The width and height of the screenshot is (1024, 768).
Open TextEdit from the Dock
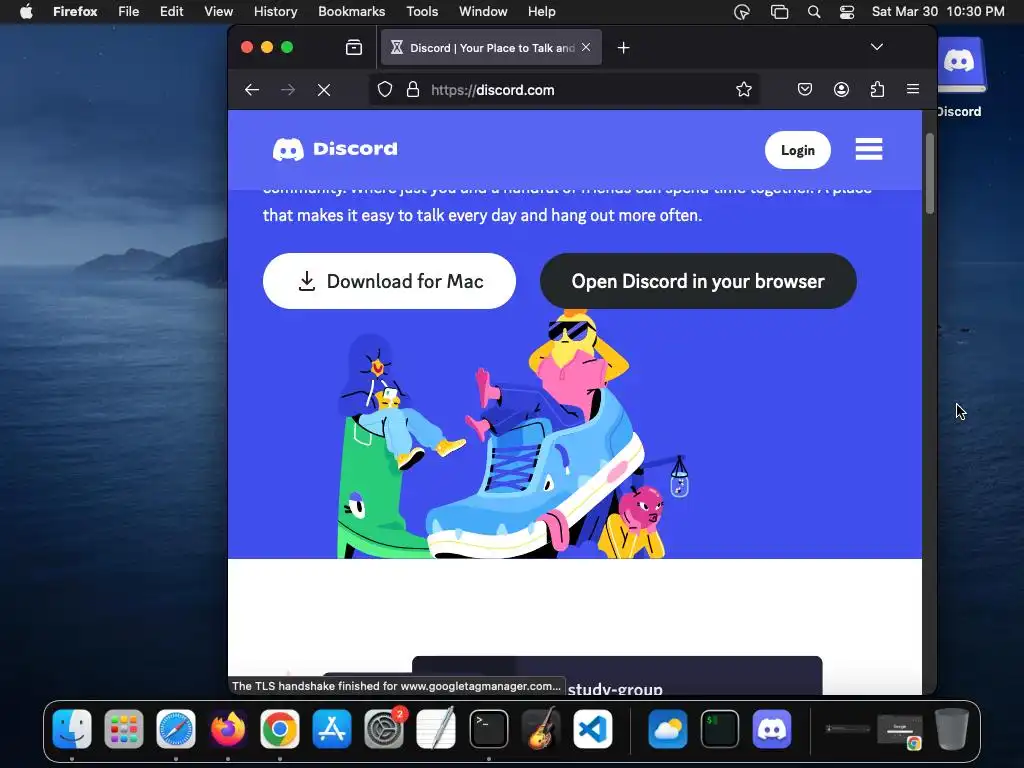[436, 729]
